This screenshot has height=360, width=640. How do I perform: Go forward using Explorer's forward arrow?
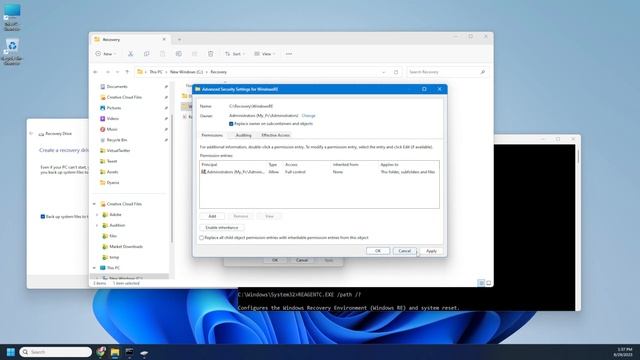tap(108, 72)
